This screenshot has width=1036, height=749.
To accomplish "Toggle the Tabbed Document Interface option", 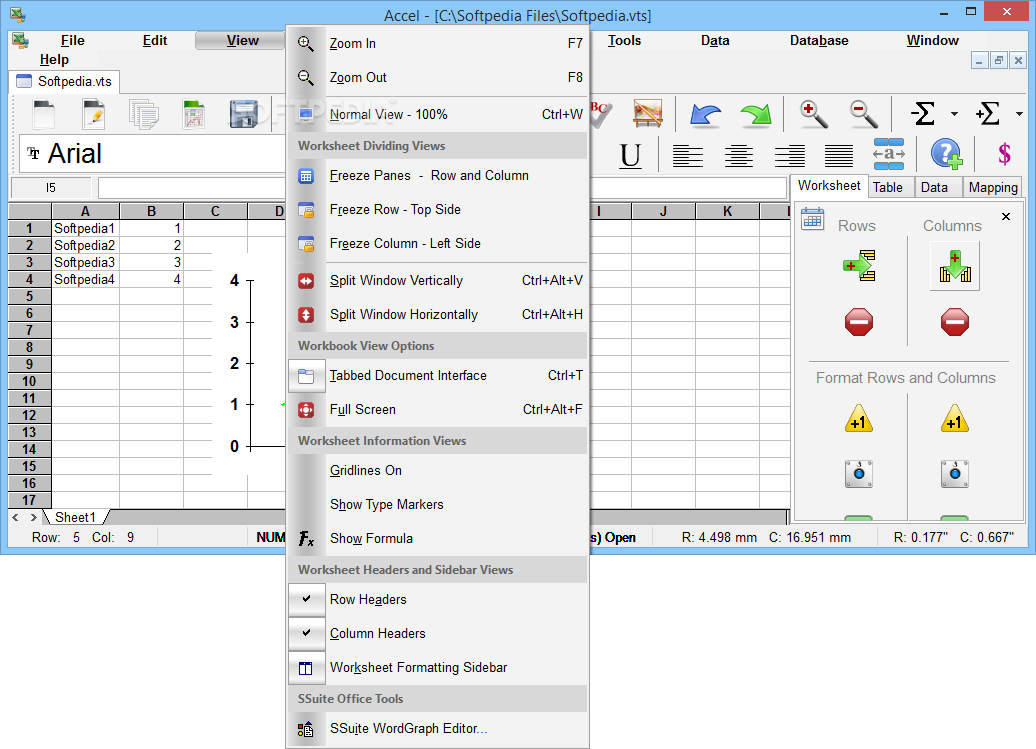I will 437,375.
